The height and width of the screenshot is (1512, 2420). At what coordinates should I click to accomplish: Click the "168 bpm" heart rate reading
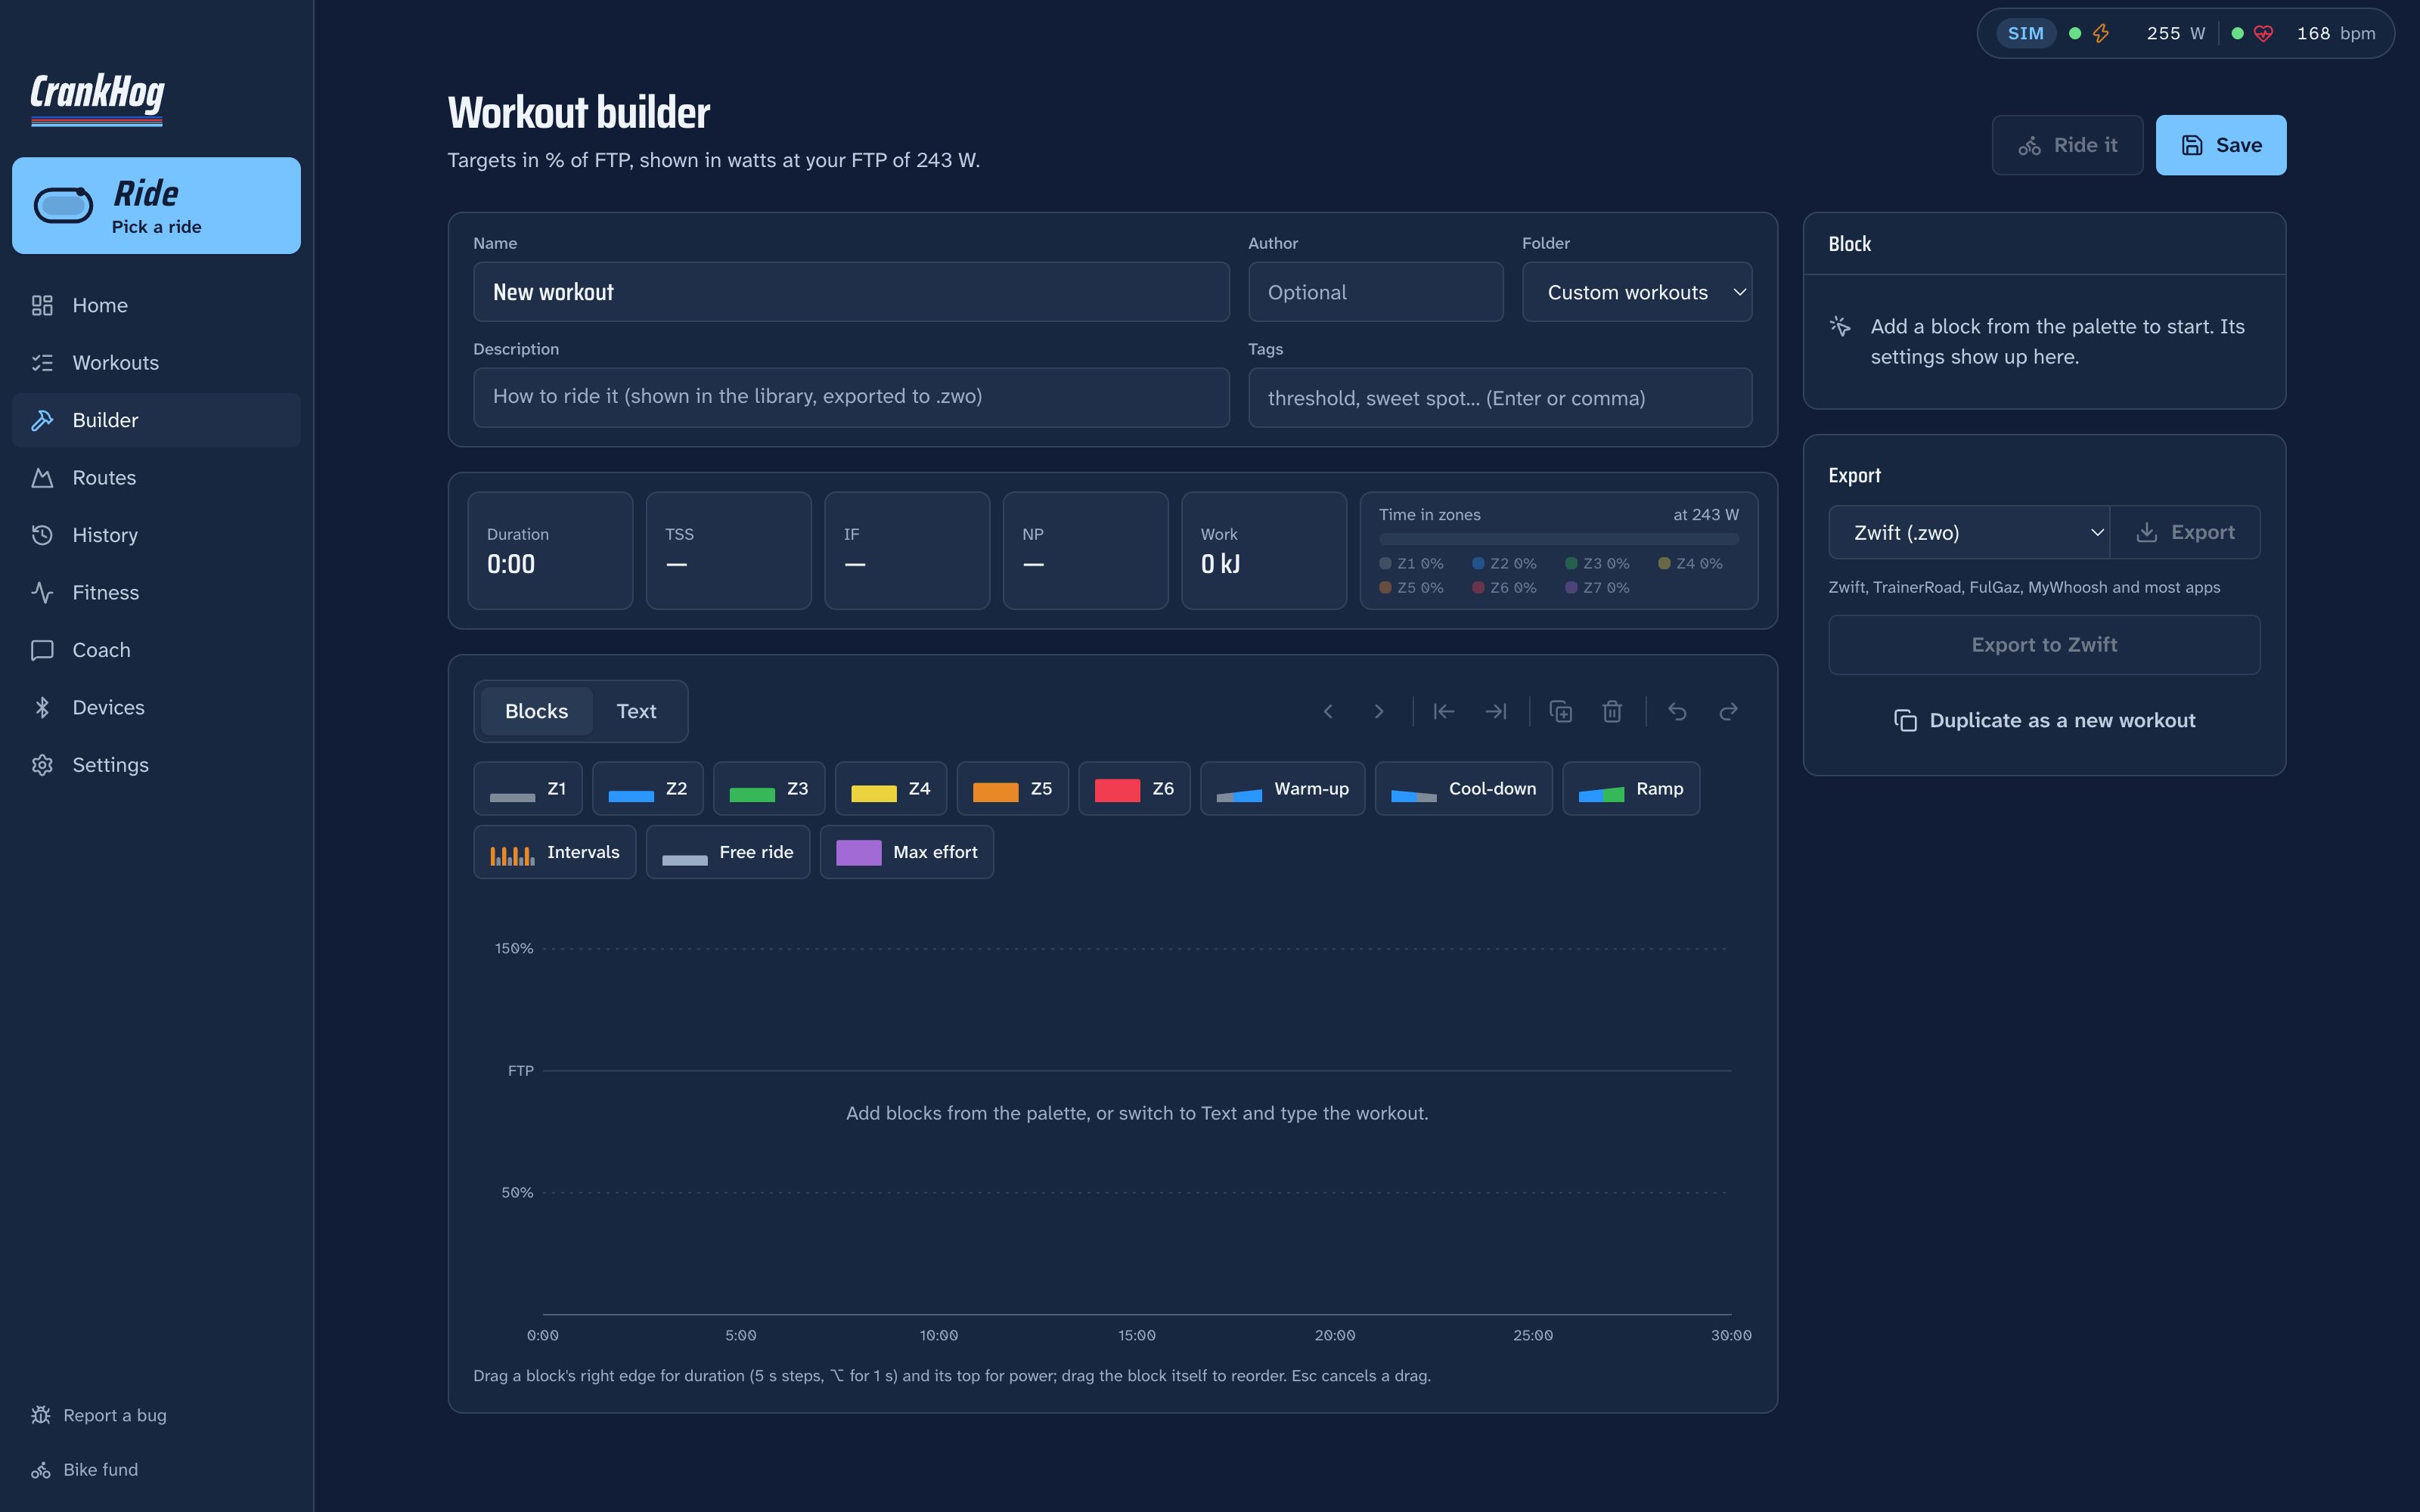2335,33
